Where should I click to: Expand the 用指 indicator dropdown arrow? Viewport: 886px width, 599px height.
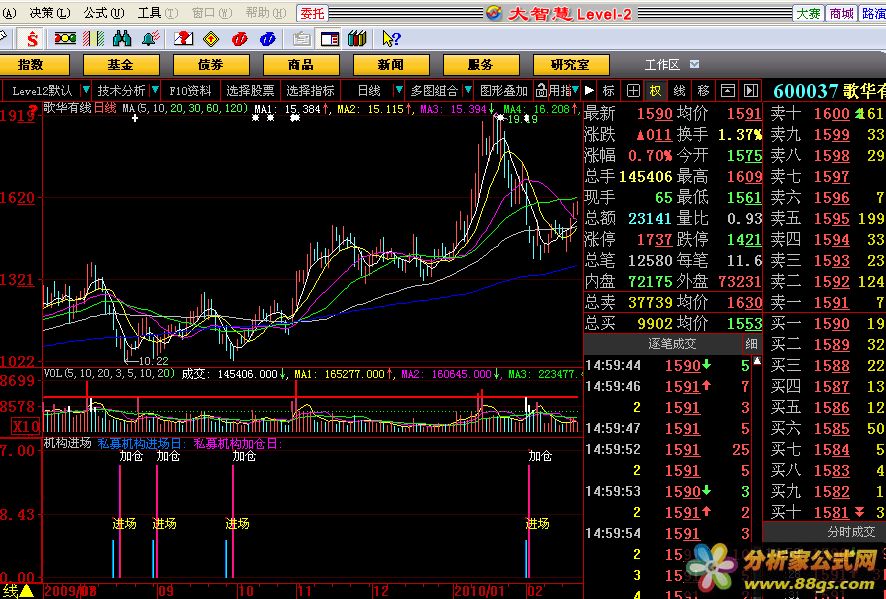click(x=575, y=90)
